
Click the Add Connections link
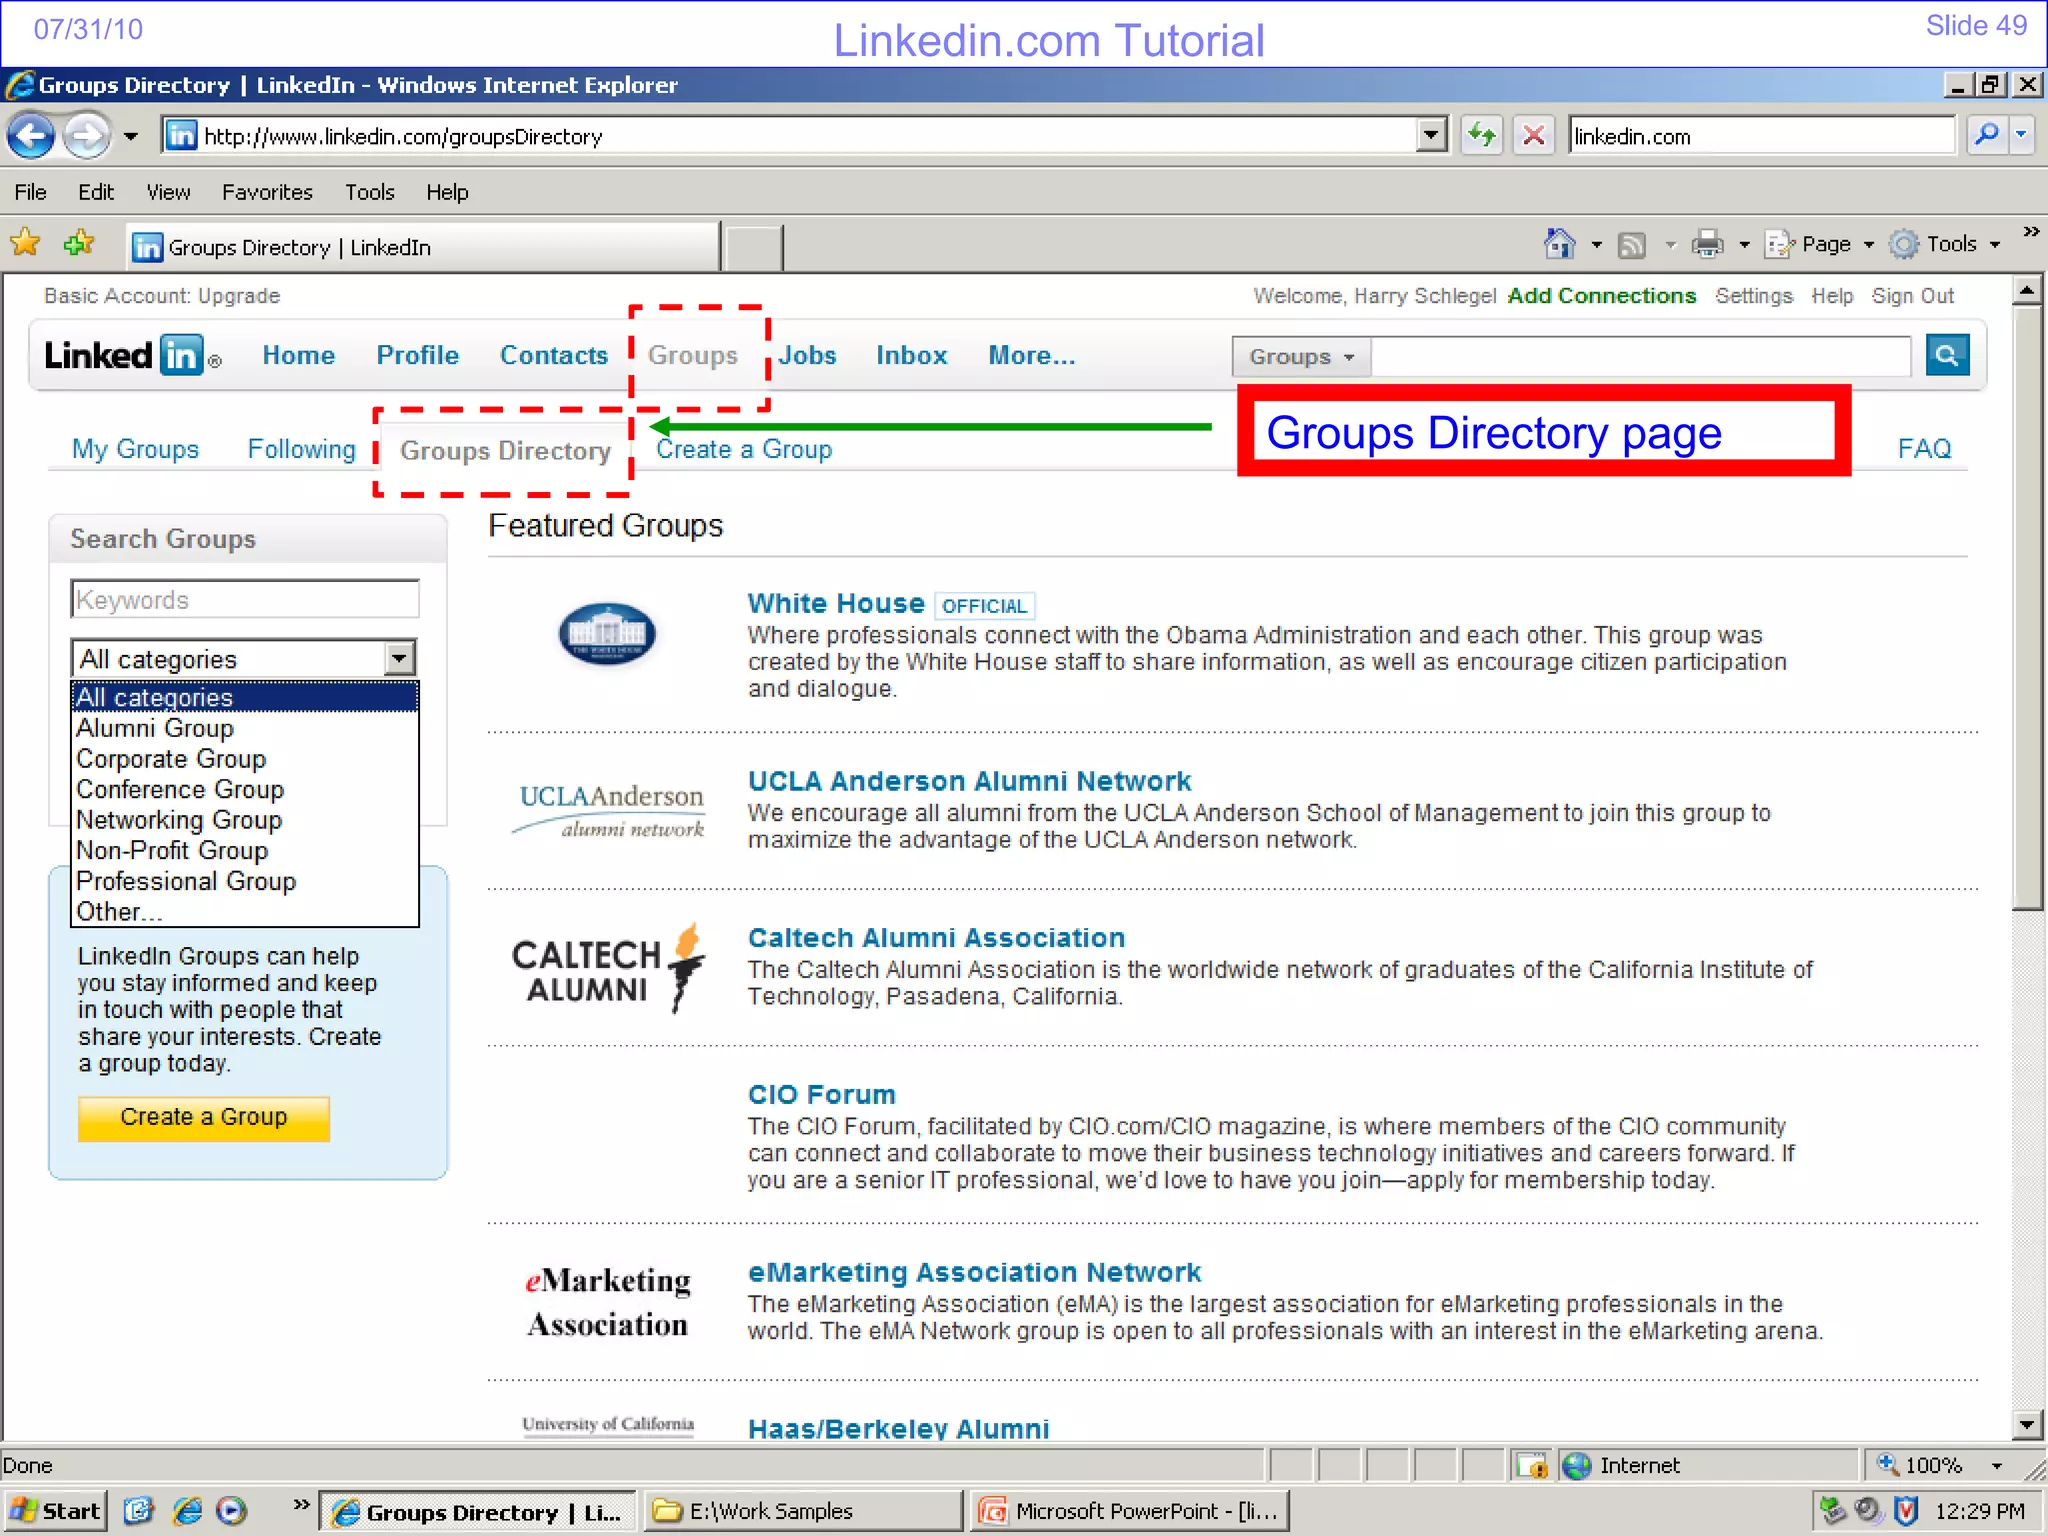1601,296
